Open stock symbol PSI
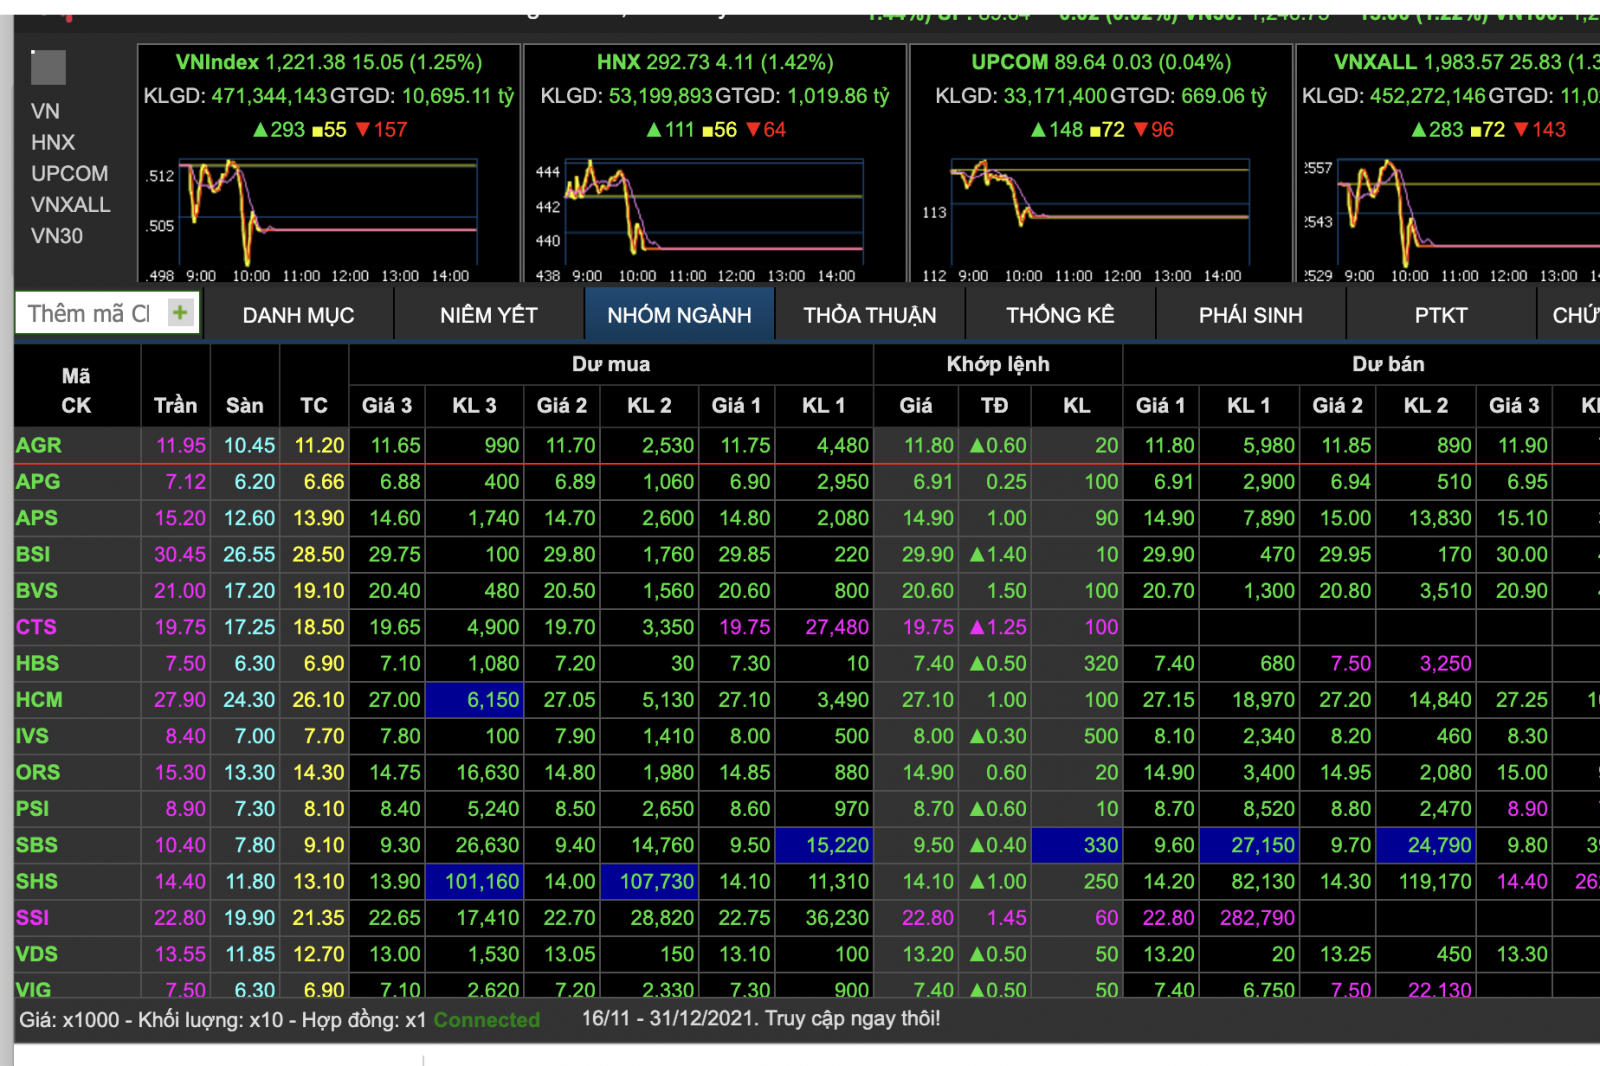 (x=32, y=808)
